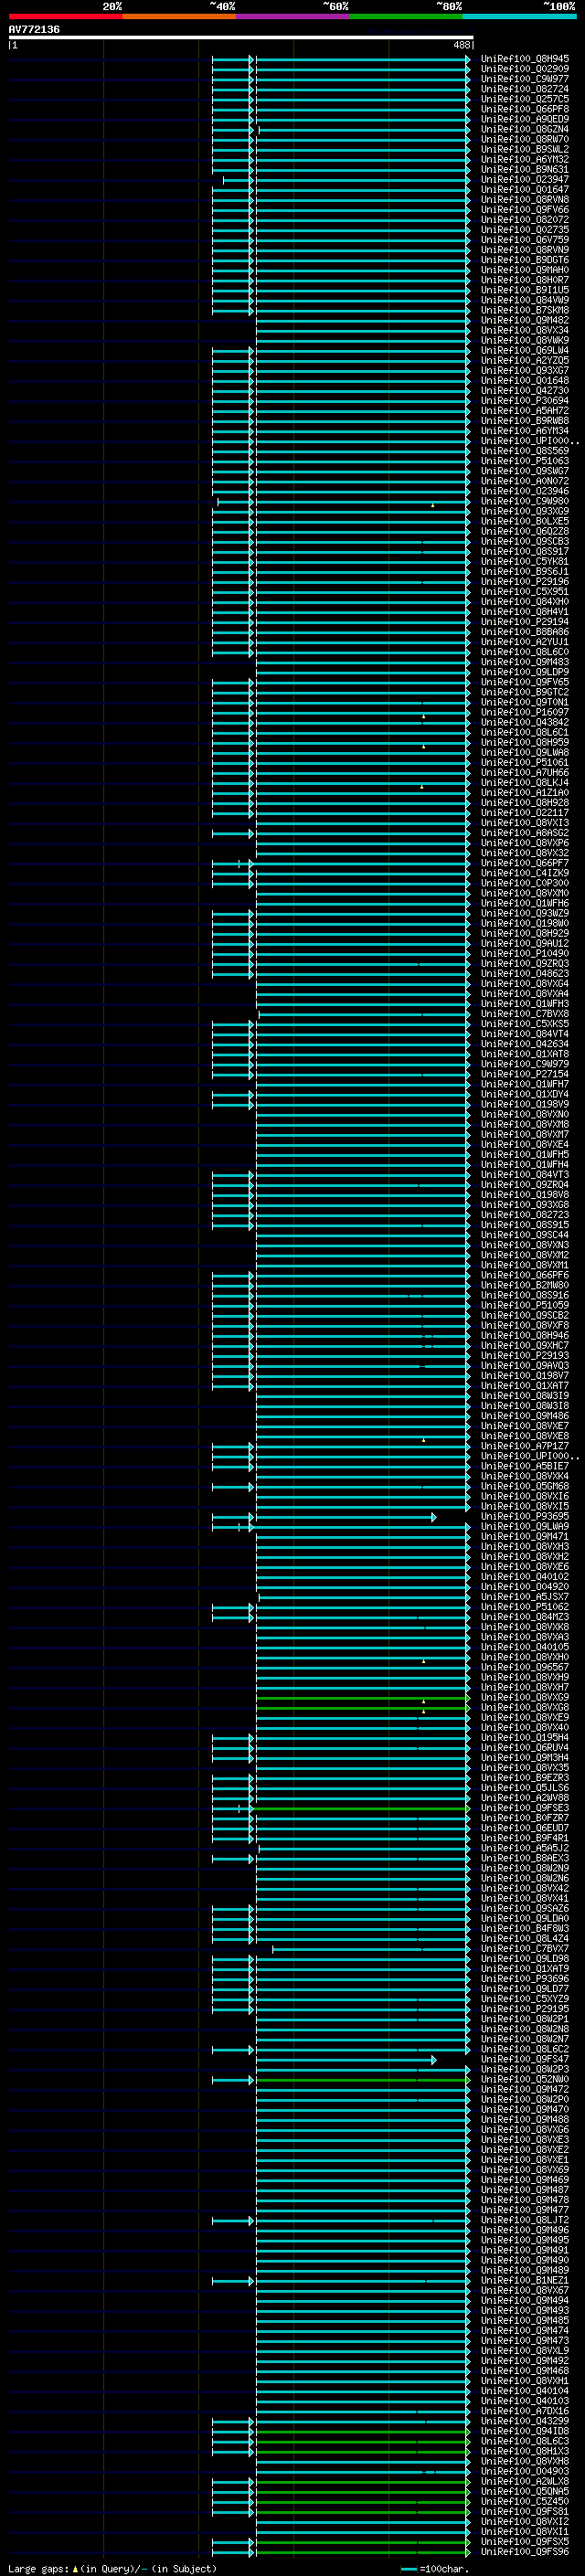Click the AV772136 query name
The height and width of the screenshot is (2576, 585).
pos(34,29)
